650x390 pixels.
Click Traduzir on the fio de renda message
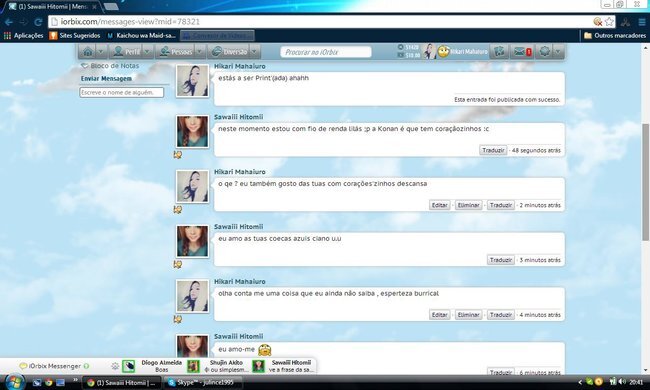click(x=493, y=150)
